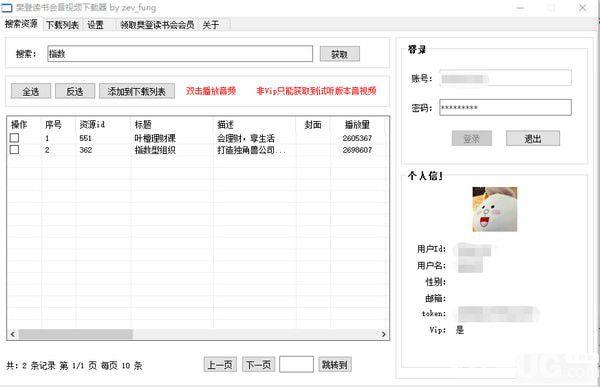This screenshot has height=387, width=600.
Task: Open the 关于 tab
Action: click(x=211, y=25)
